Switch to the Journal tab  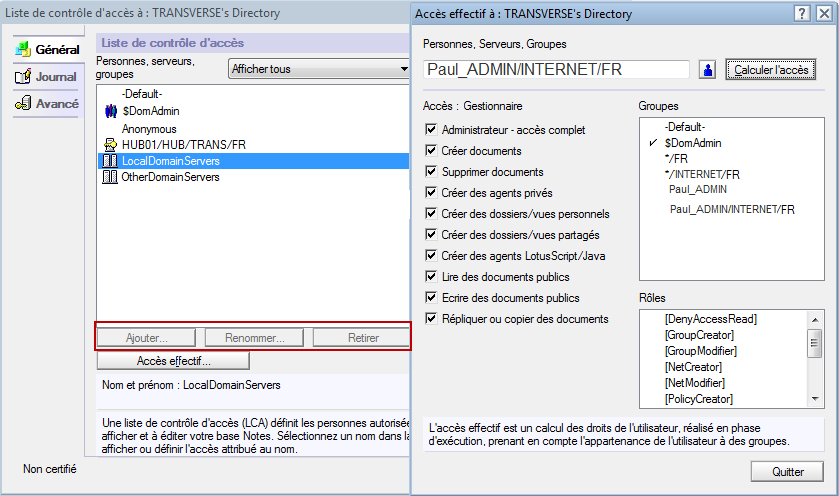coord(48,77)
